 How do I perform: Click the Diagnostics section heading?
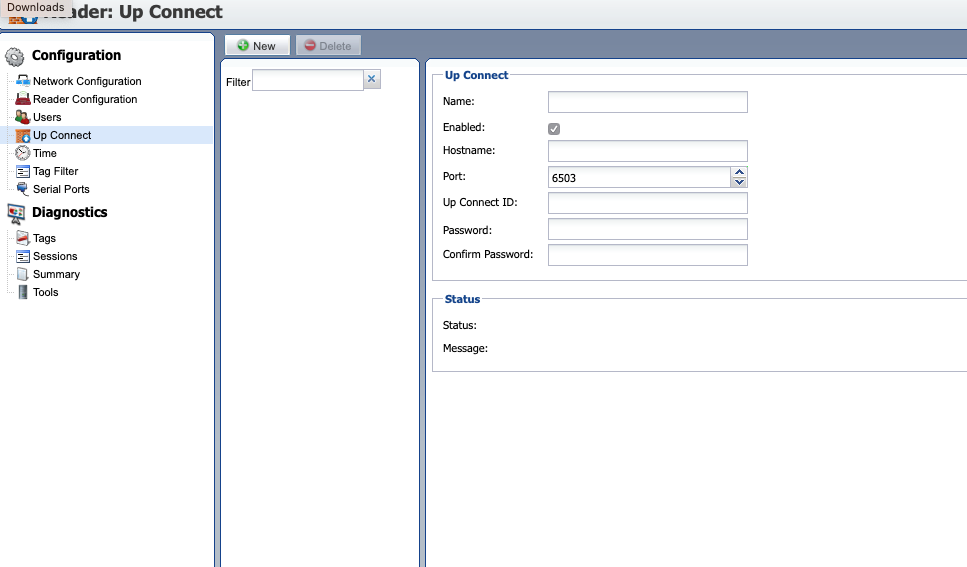(70, 212)
